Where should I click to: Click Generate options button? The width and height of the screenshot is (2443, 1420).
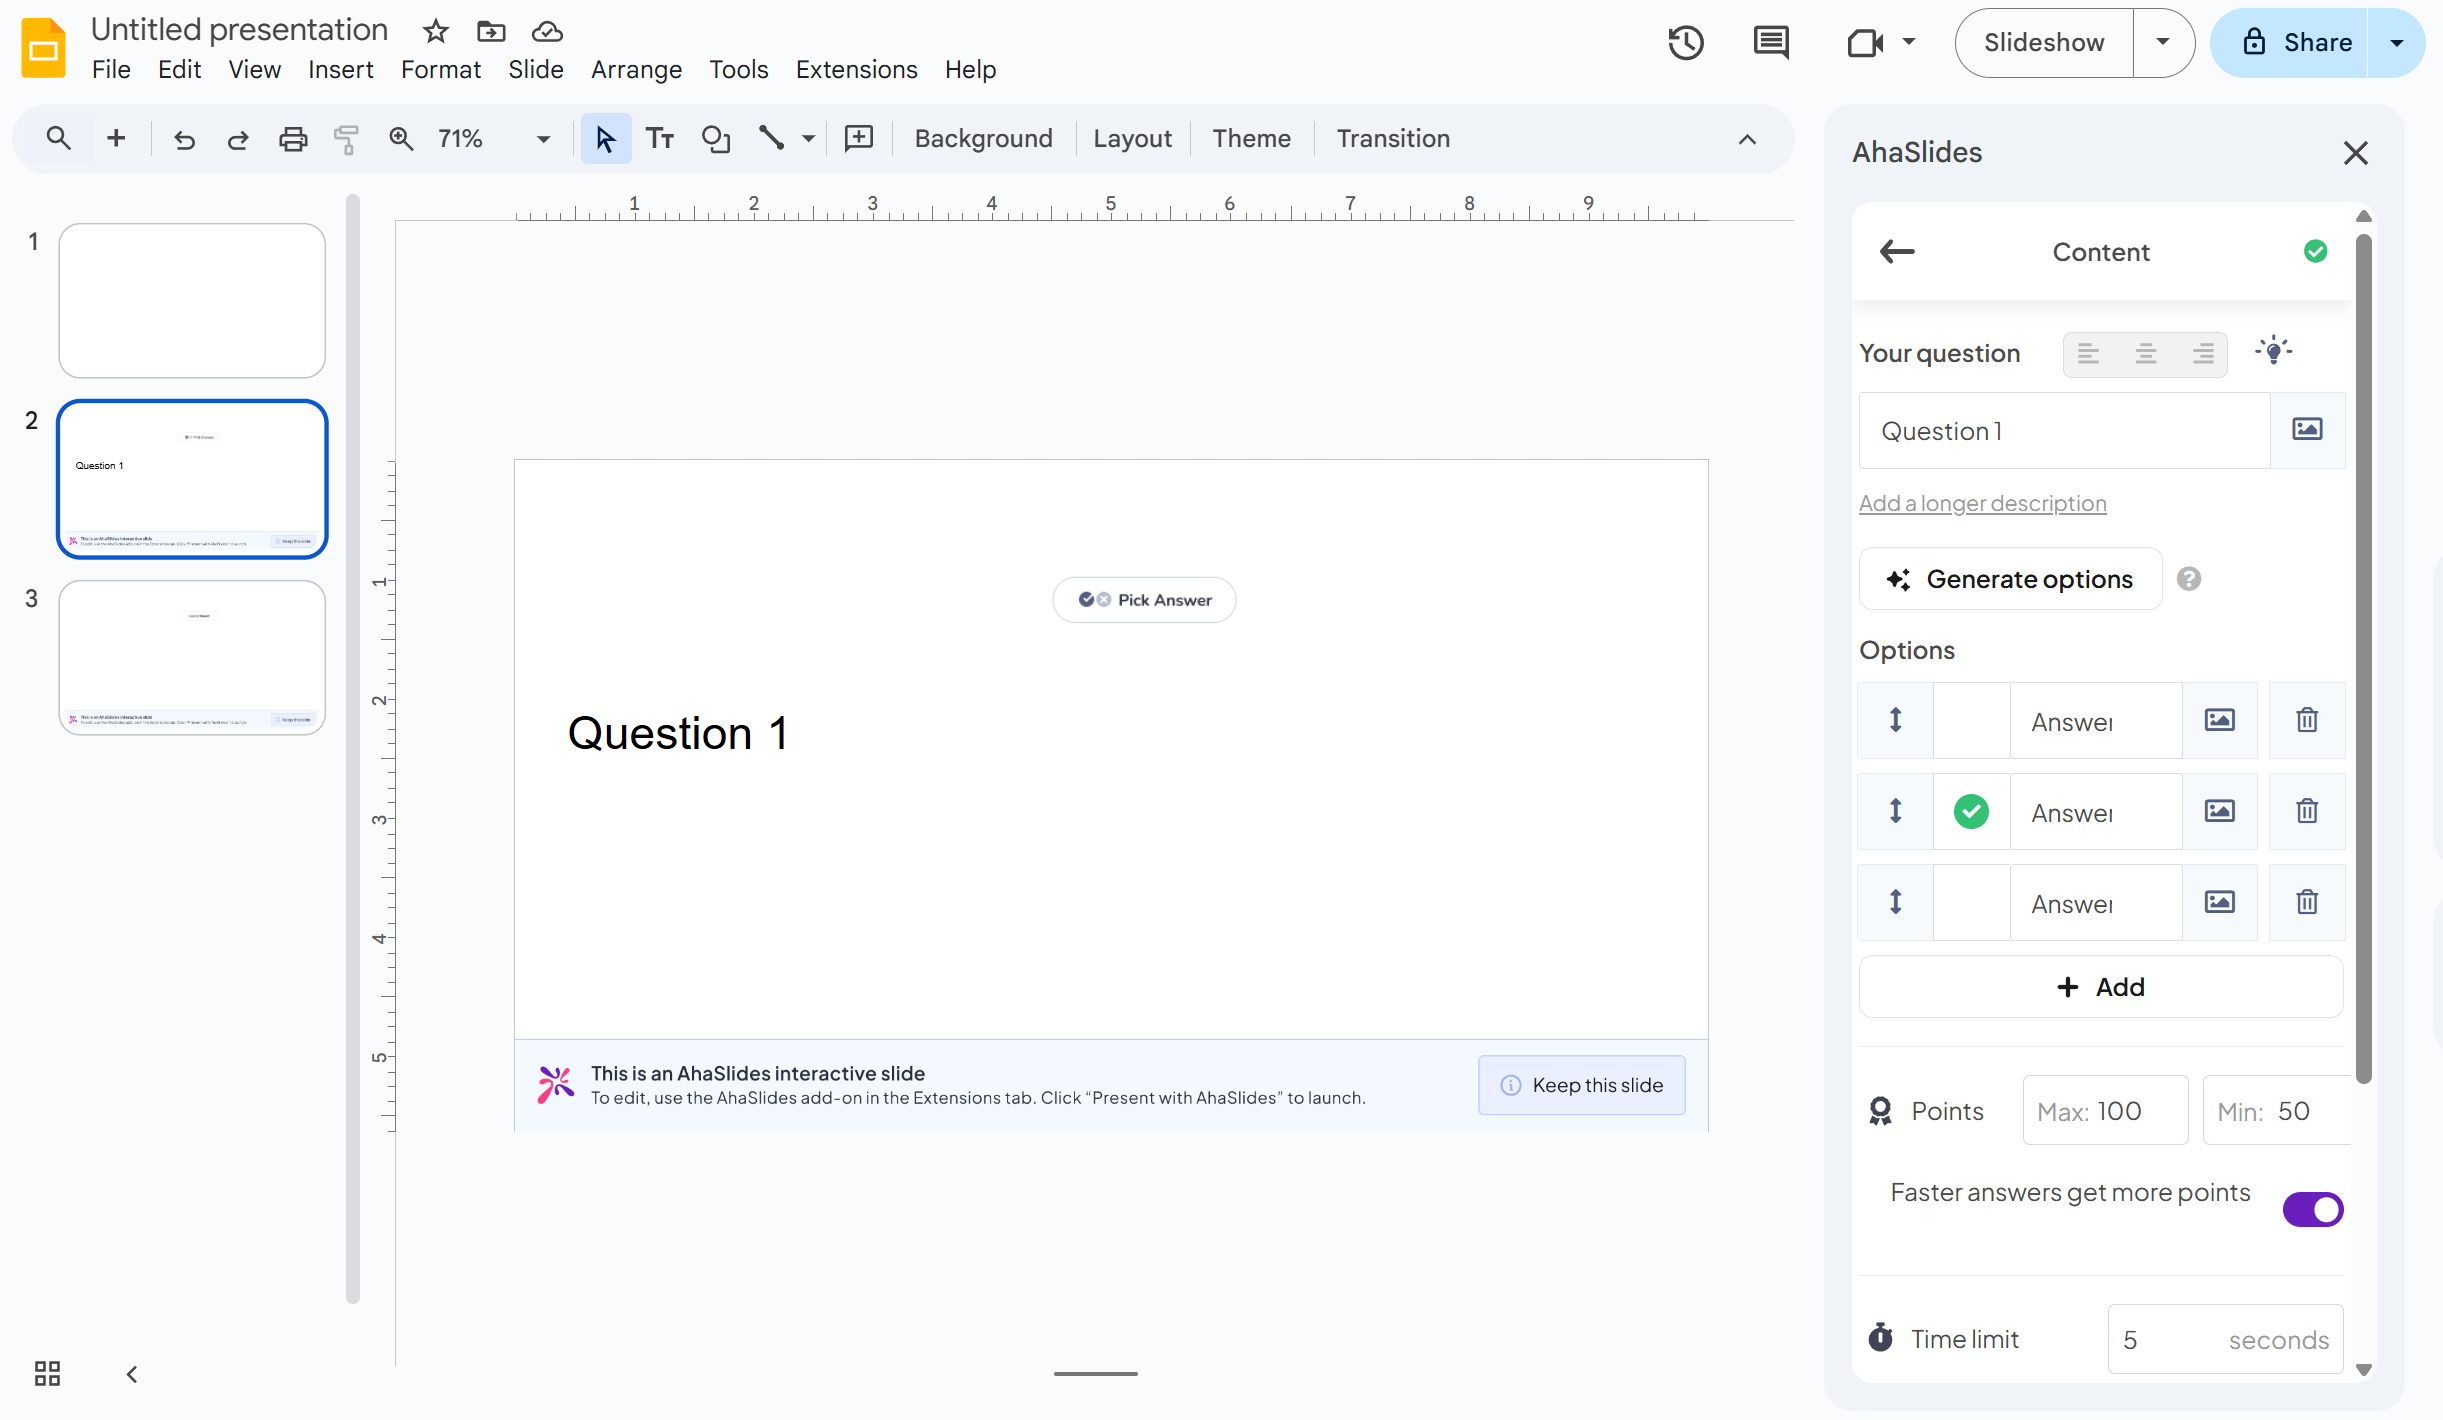click(x=2010, y=579)
